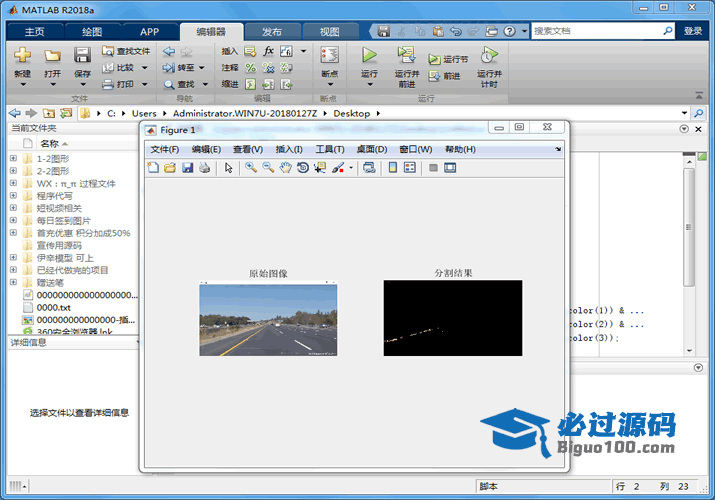This screenshot has height=500, width=715.
Task: Click the 断点 (Breakpoints) icon
Action: [x=329, y=55]
